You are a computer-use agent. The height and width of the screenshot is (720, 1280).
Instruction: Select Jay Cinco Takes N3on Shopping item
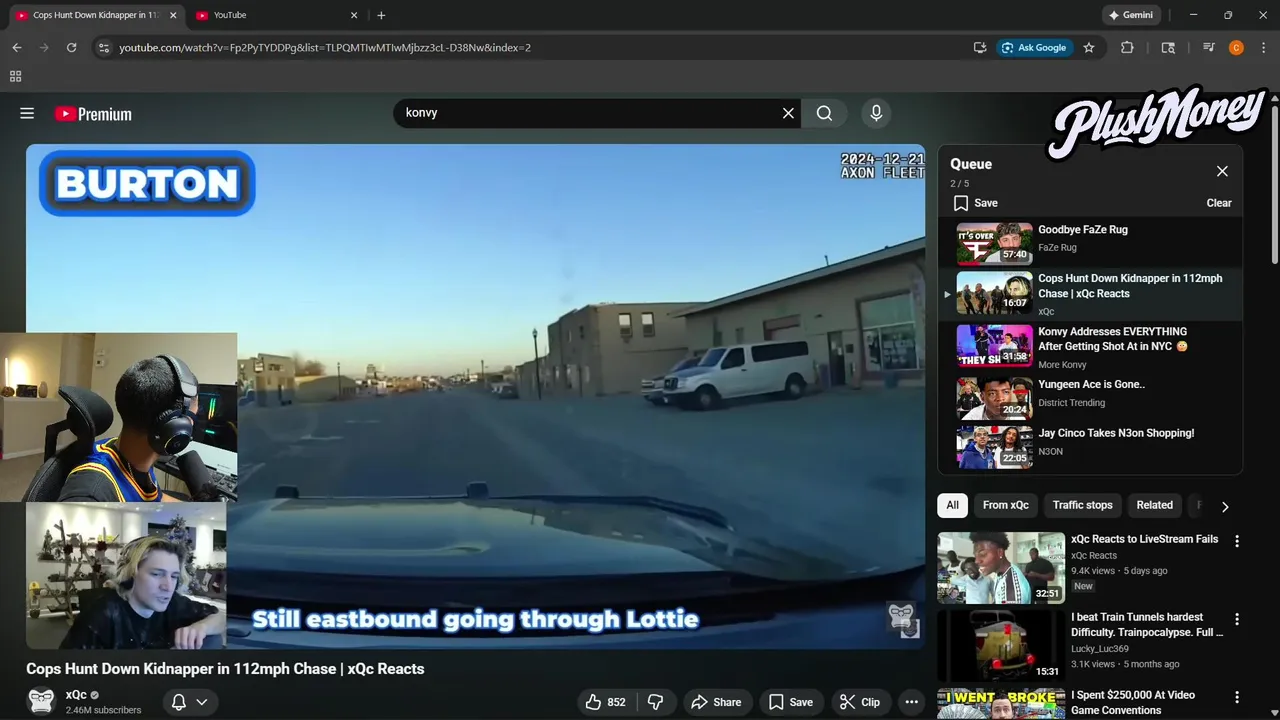click(x=1090, y=446)
